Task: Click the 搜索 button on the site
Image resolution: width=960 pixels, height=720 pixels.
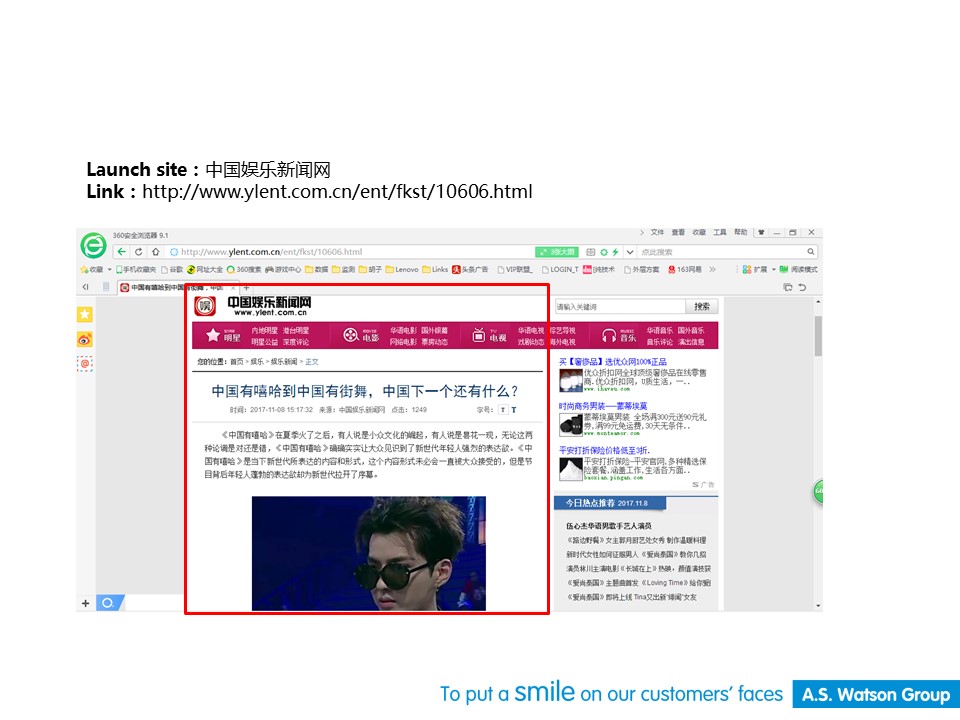Action: click(x=702, y=307)
